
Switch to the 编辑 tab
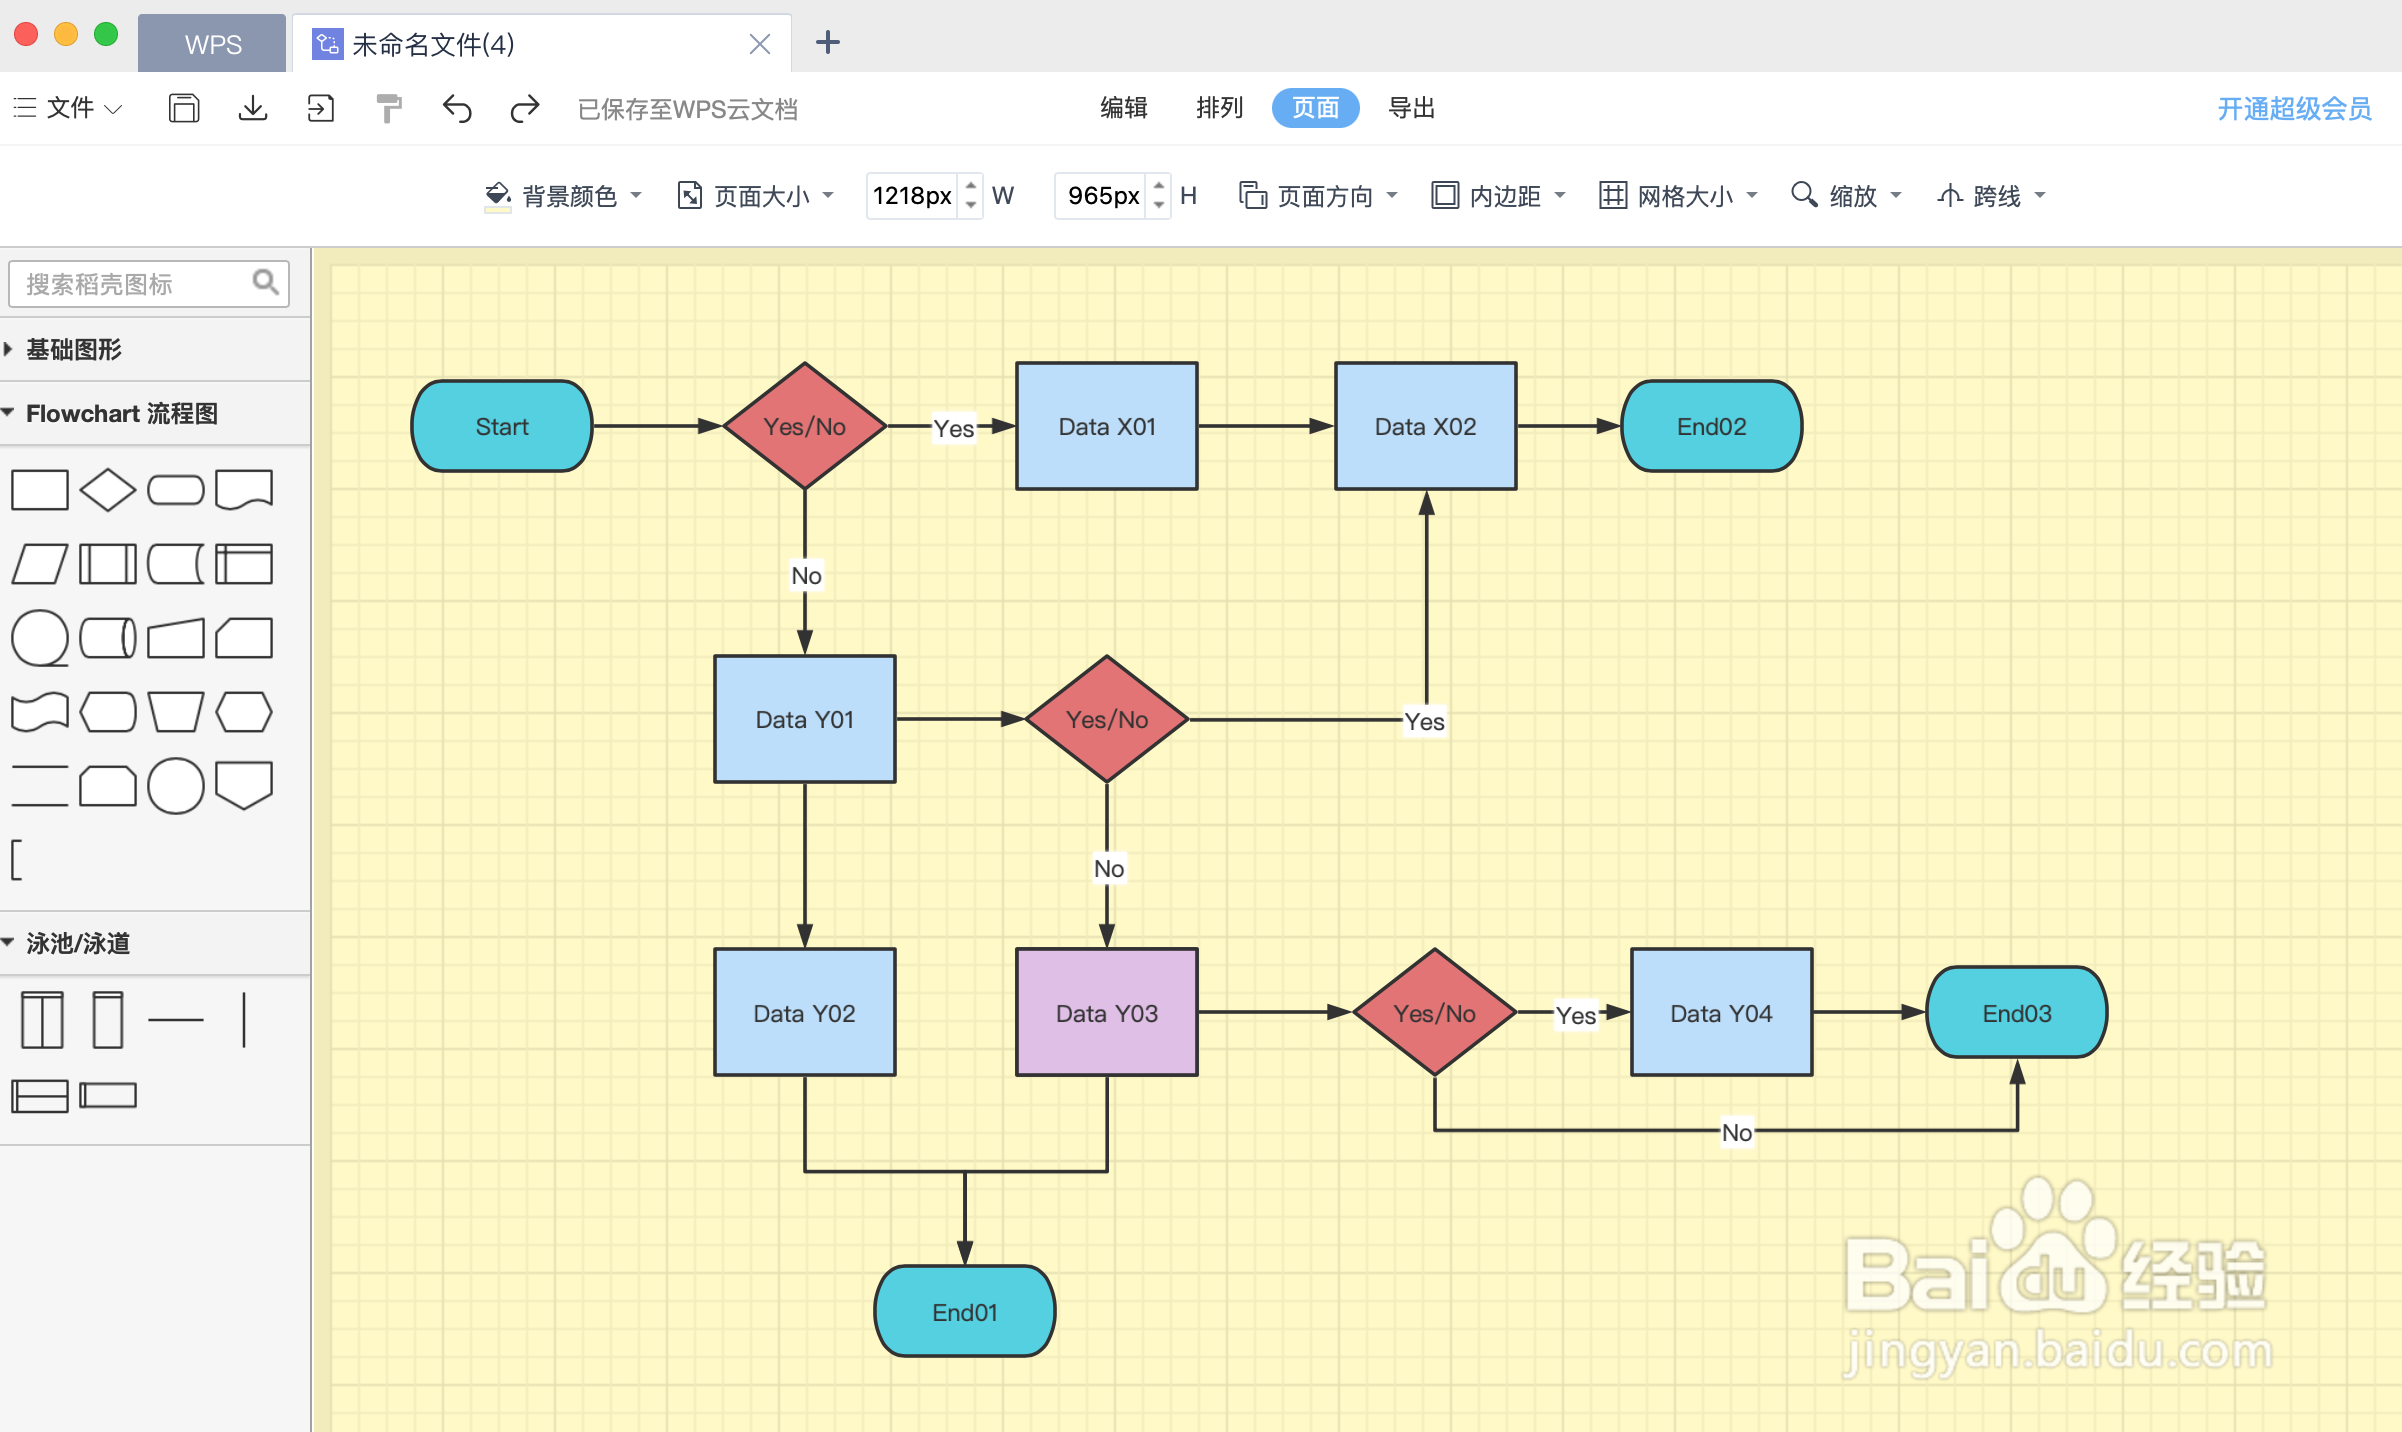pos(1123,108)
